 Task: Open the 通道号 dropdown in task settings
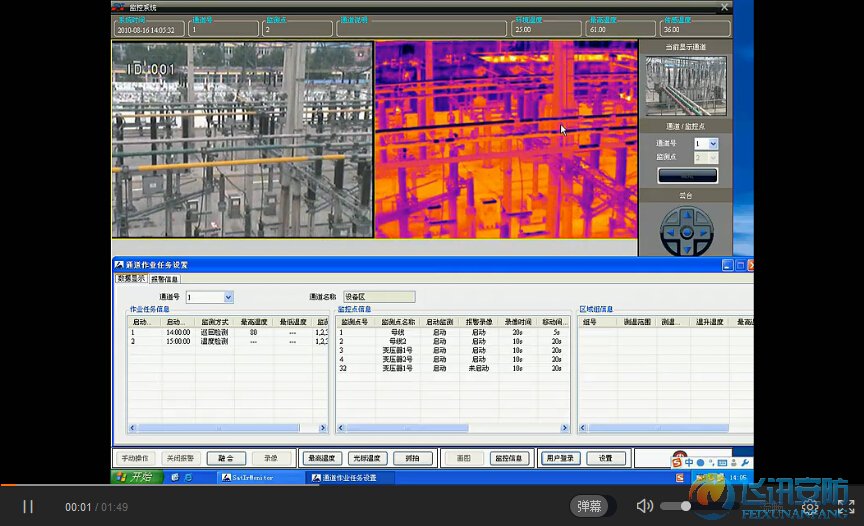click(x=229, y=297)
